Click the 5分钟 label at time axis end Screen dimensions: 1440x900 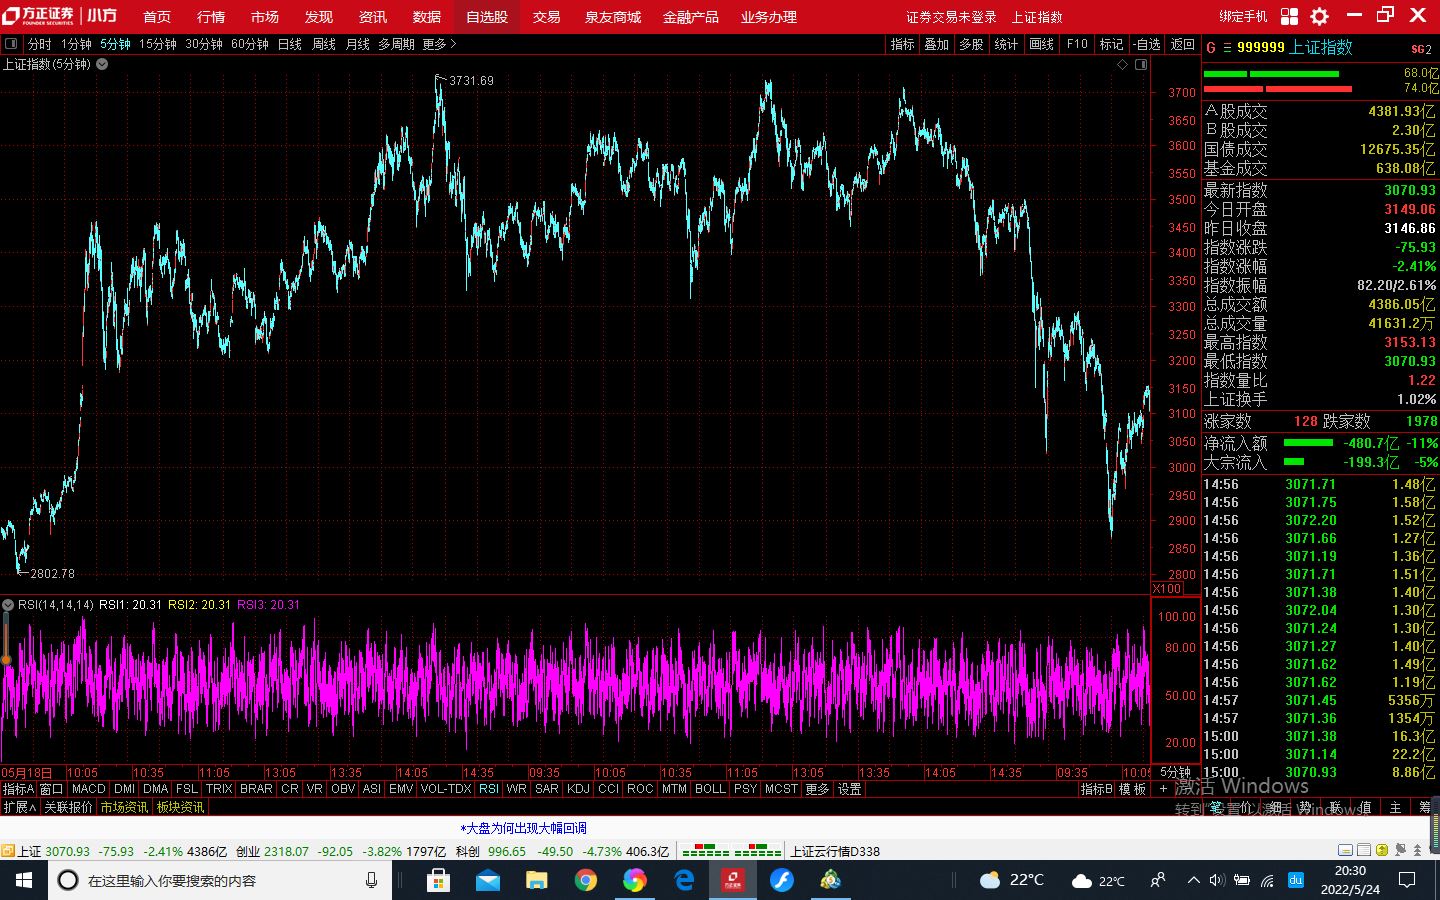coord(1175,772)
